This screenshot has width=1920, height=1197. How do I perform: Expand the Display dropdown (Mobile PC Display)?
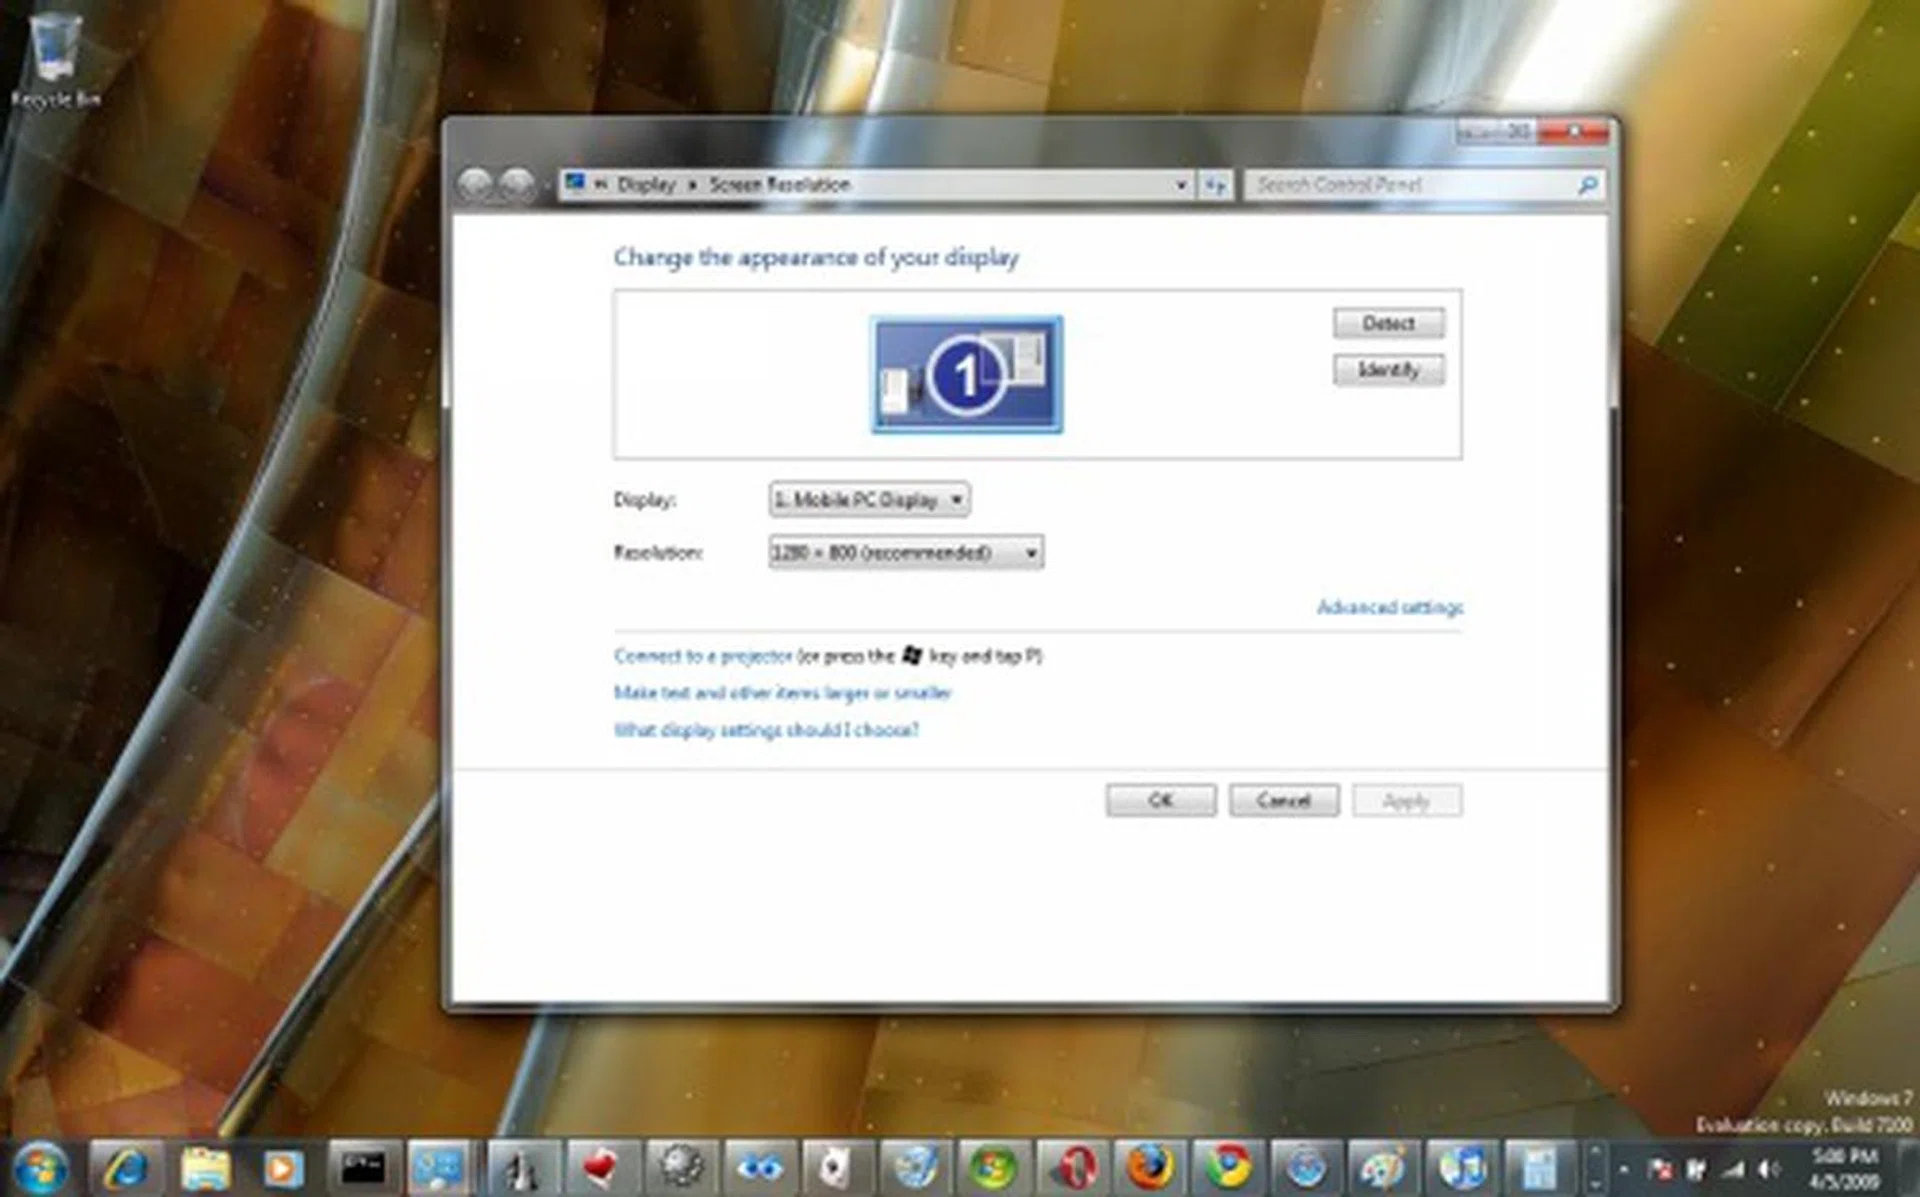coord(869,499)
